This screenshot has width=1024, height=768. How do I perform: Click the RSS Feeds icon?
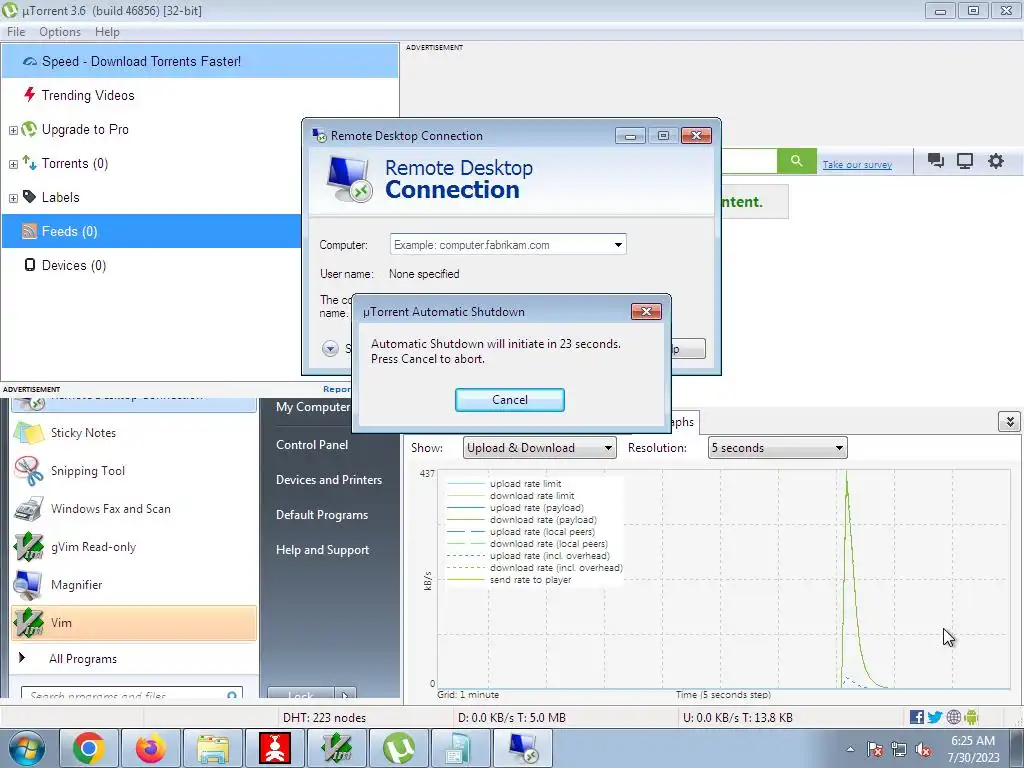(x=29, y=231)
